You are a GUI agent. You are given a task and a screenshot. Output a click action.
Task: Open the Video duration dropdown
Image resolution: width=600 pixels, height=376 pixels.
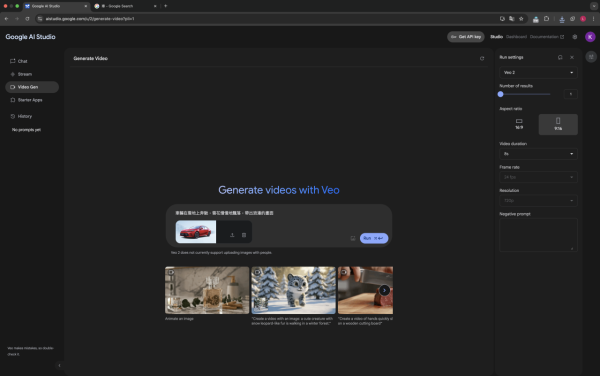point(538,154)
